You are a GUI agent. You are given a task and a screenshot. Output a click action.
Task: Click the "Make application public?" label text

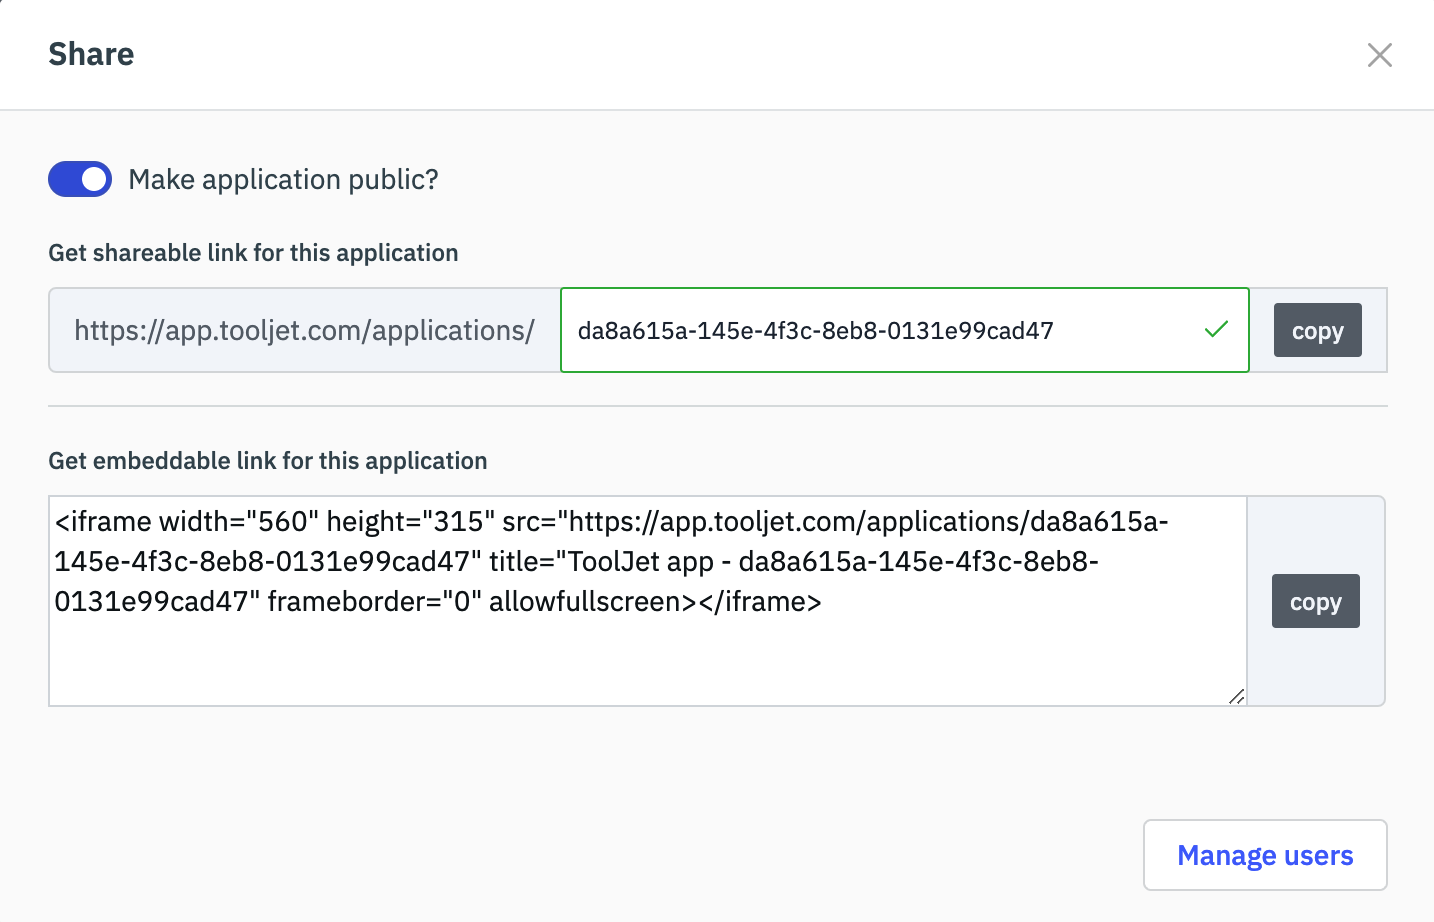pos(283,180)
